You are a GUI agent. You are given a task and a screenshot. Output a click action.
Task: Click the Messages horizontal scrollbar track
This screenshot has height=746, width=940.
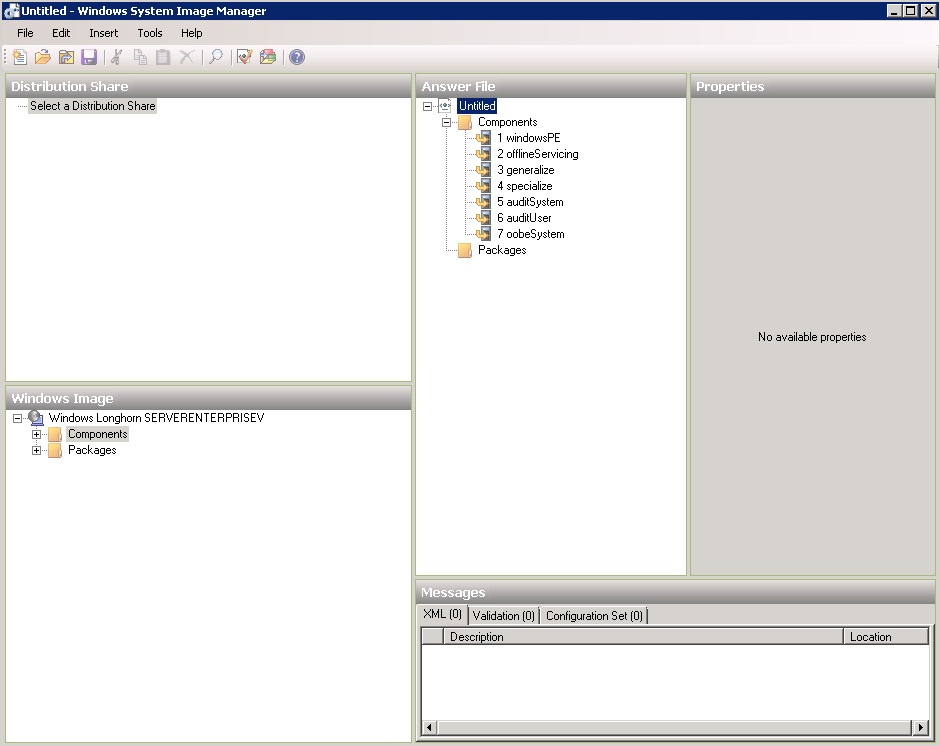pyautogui.click(x=674, y=728)
